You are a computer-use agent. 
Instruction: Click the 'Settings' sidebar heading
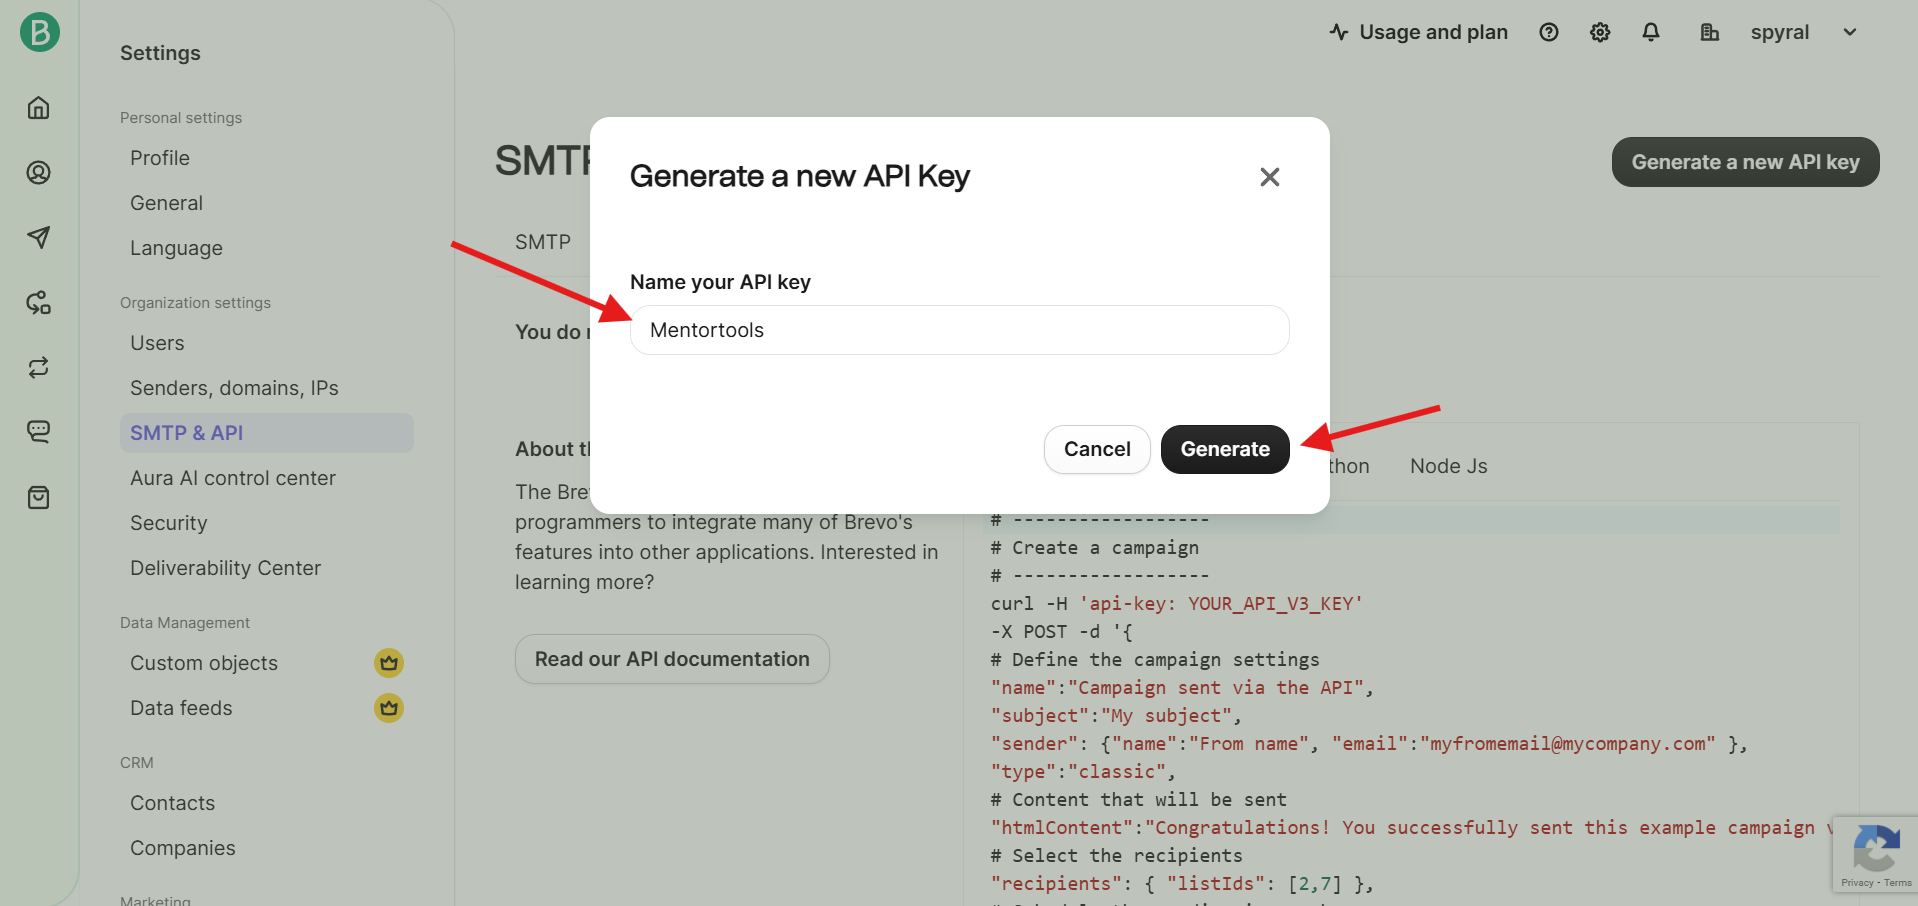pos(160,53)
